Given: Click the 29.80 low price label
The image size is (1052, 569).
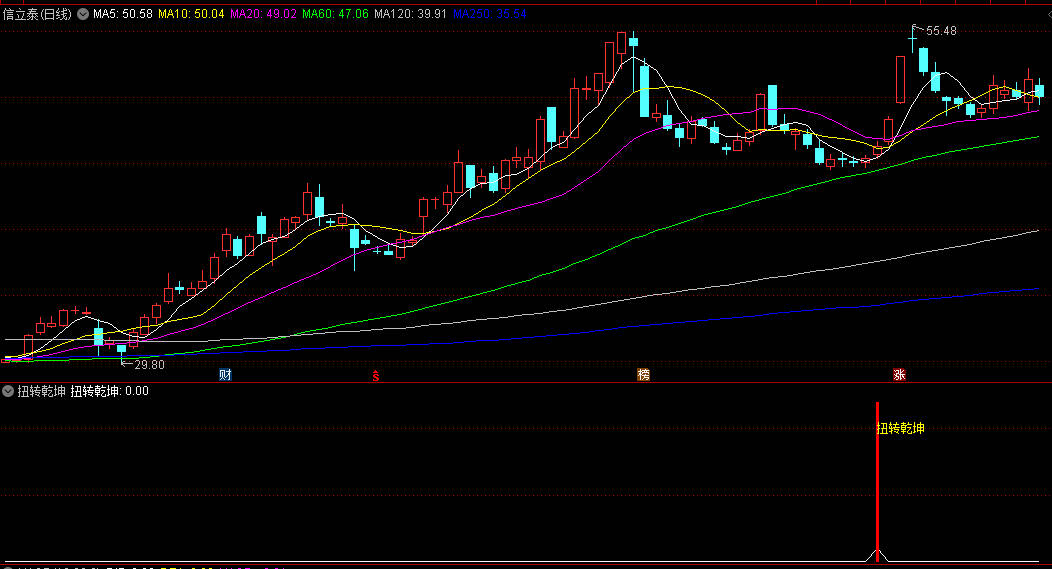Looking at the screenshot, I should point(150,364).
